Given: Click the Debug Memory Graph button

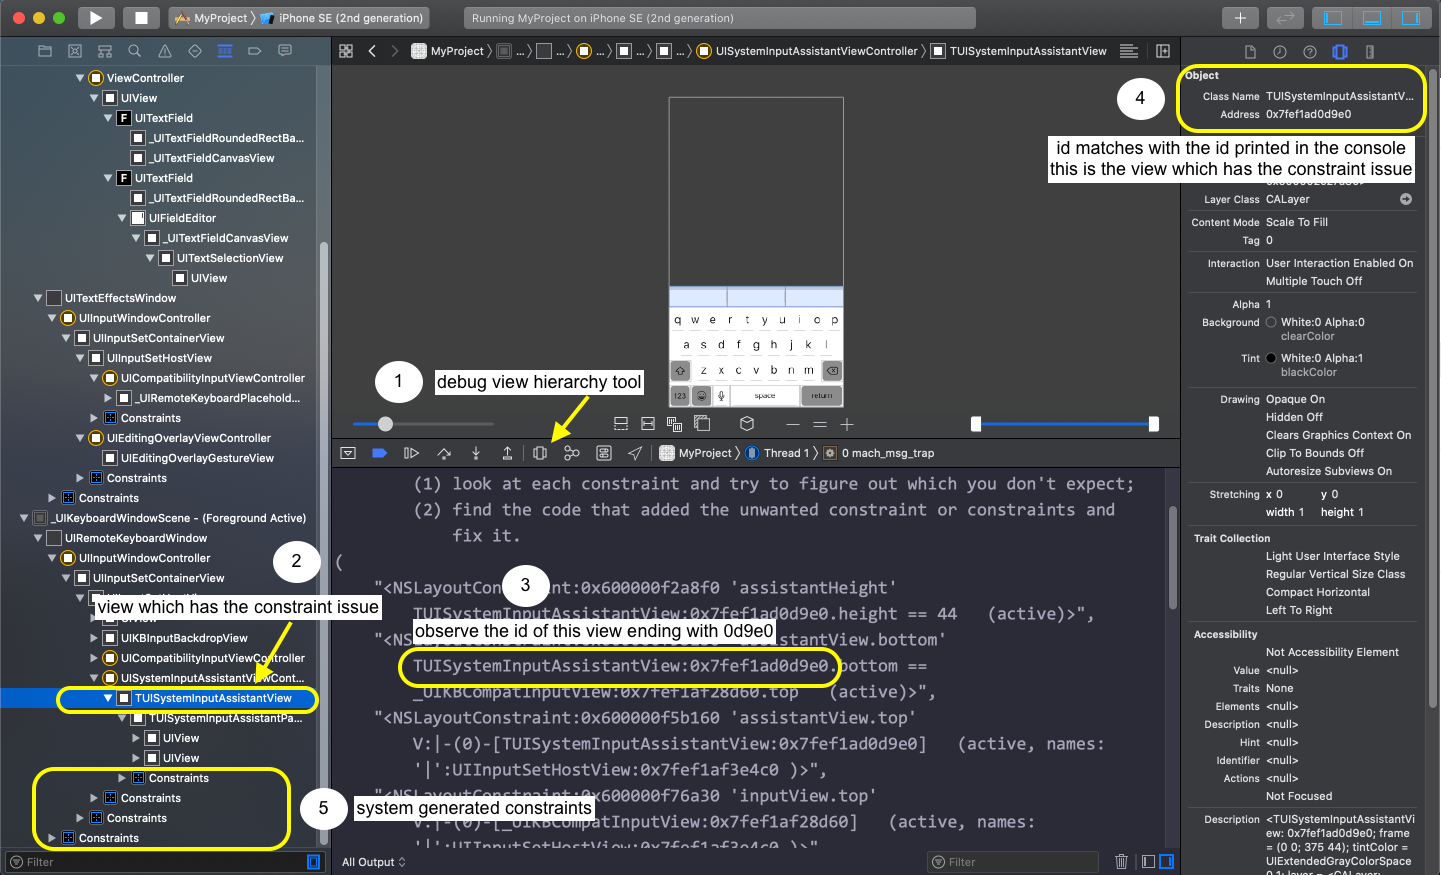Looking at the screenshot, I should 572,453.
